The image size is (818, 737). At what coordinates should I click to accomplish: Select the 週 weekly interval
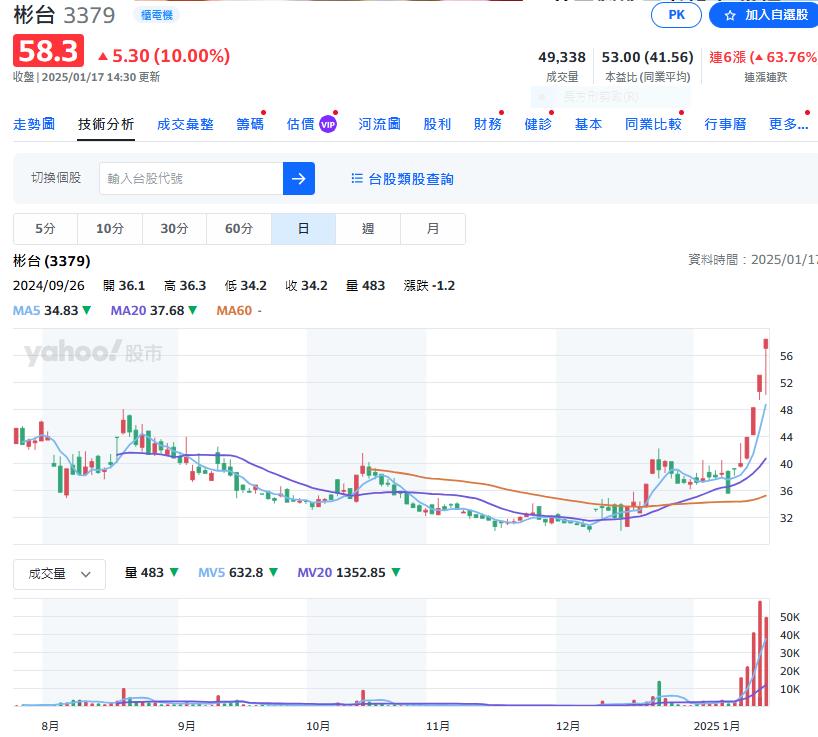point(368,228)
